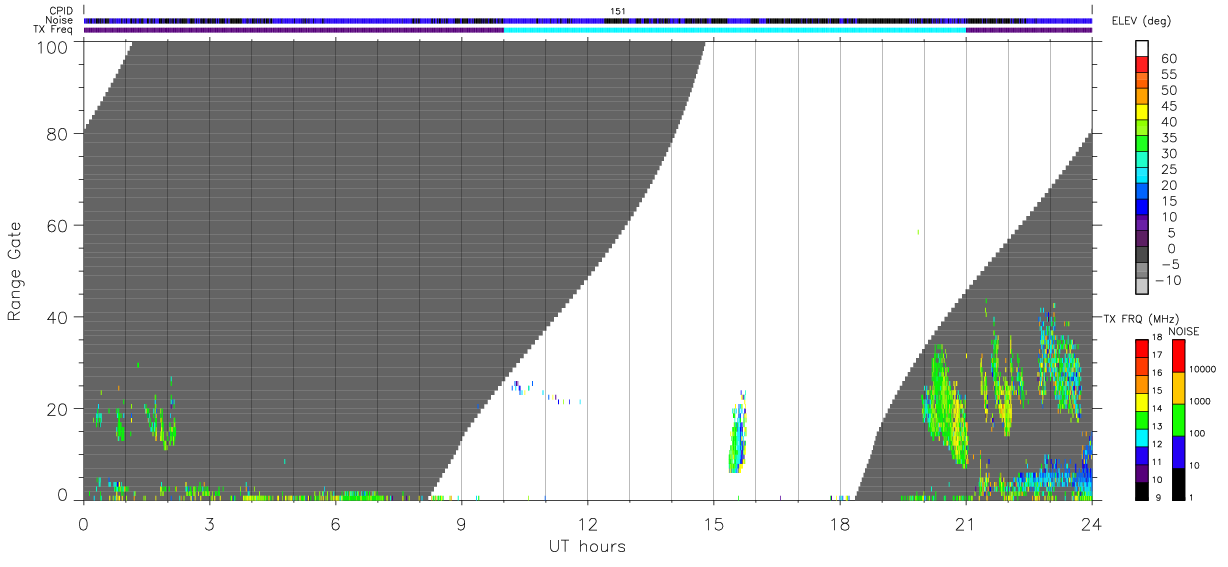The width and height of the screenshot is (1228, 567).
Task: Click the 12 tick label on the UT hours axis
Action: pos(588,523)
